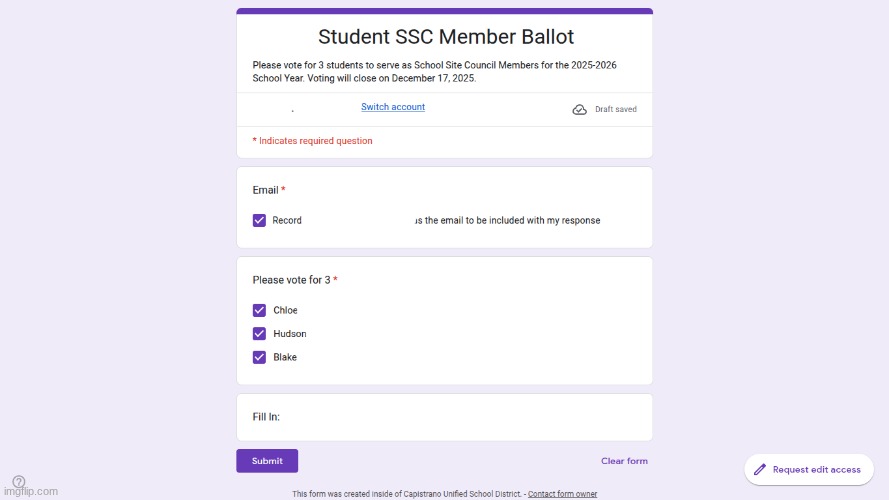Toggle the Record email checkbox
The width and height of the screenshot is (889, 500).
point(260,220)
